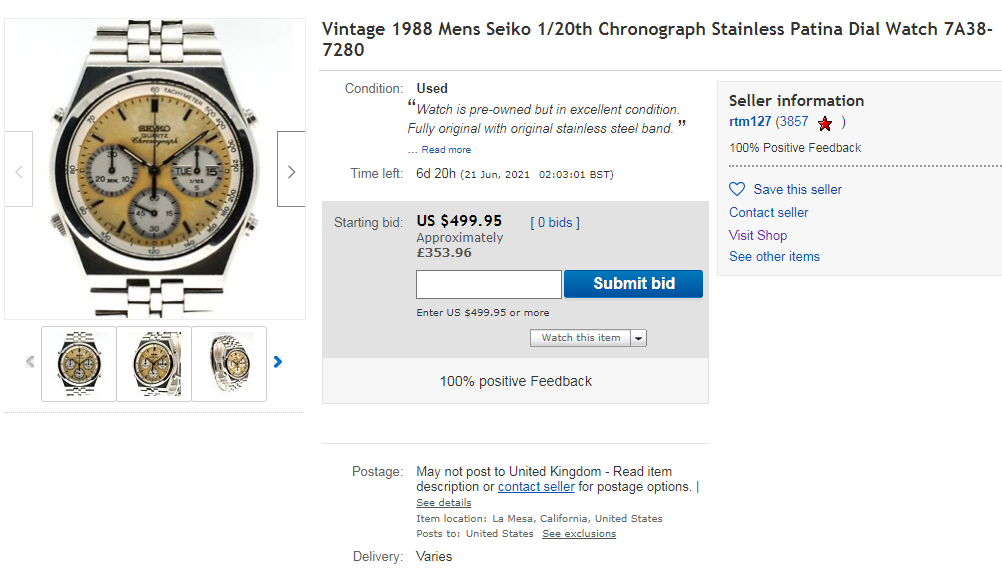Click the red shooting star feedback icon
1002x577 pixels.
(825, 122)
